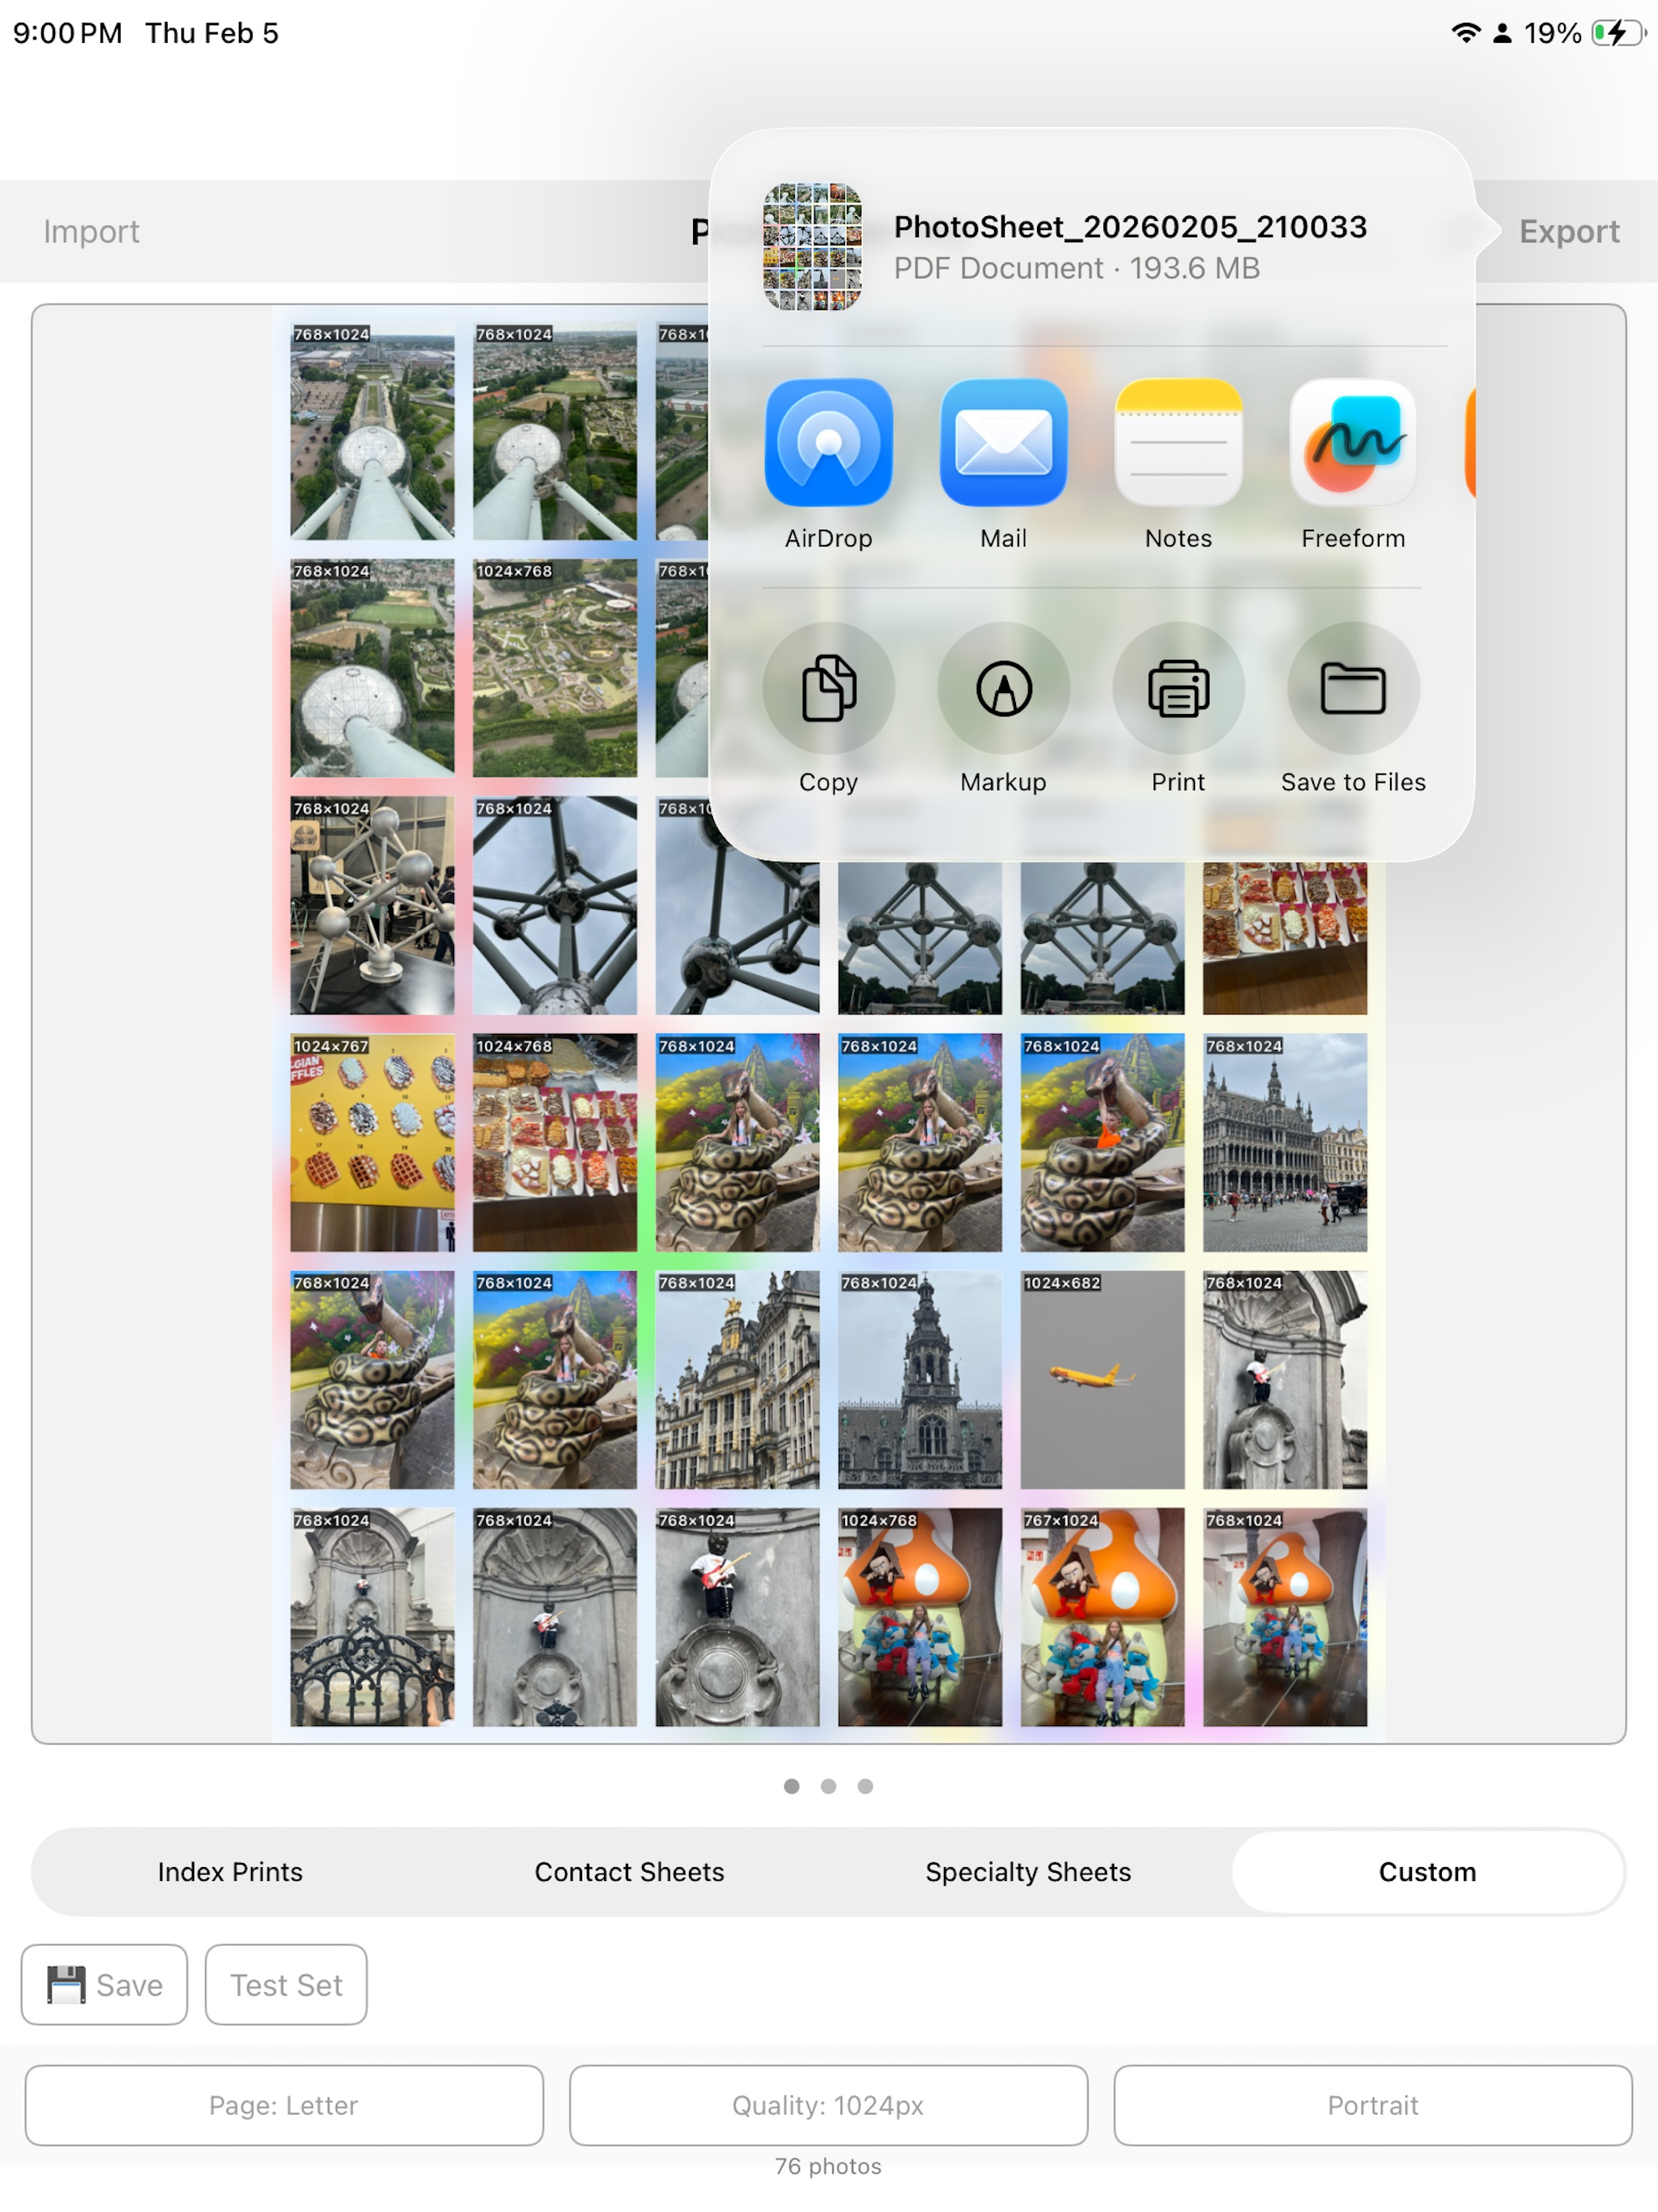
Task: Open the Portrait orientation selector
Action: tap(1372, 2105)
